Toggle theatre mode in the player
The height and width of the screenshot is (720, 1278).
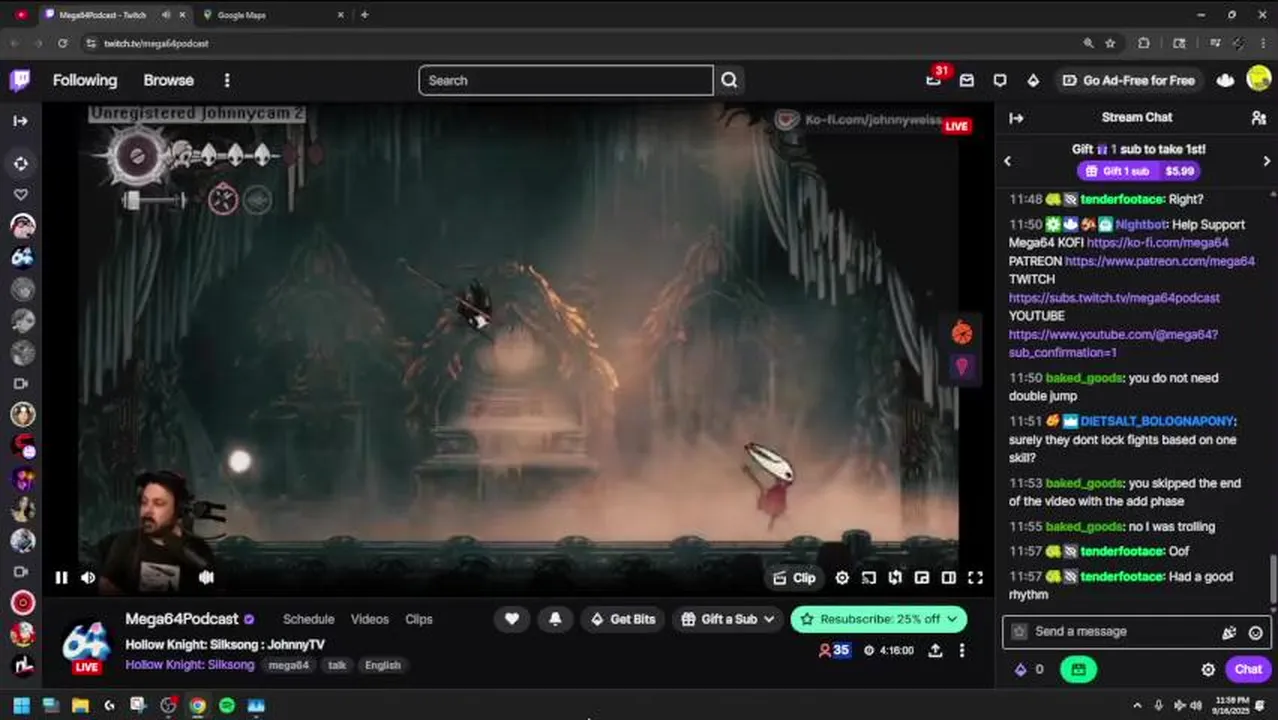[x=948, y=578]
